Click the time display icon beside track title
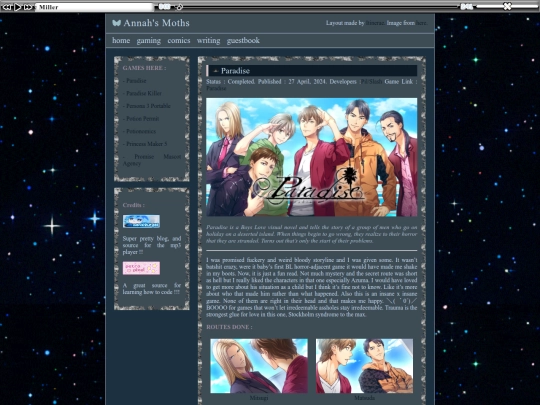 tap(164, 7)
